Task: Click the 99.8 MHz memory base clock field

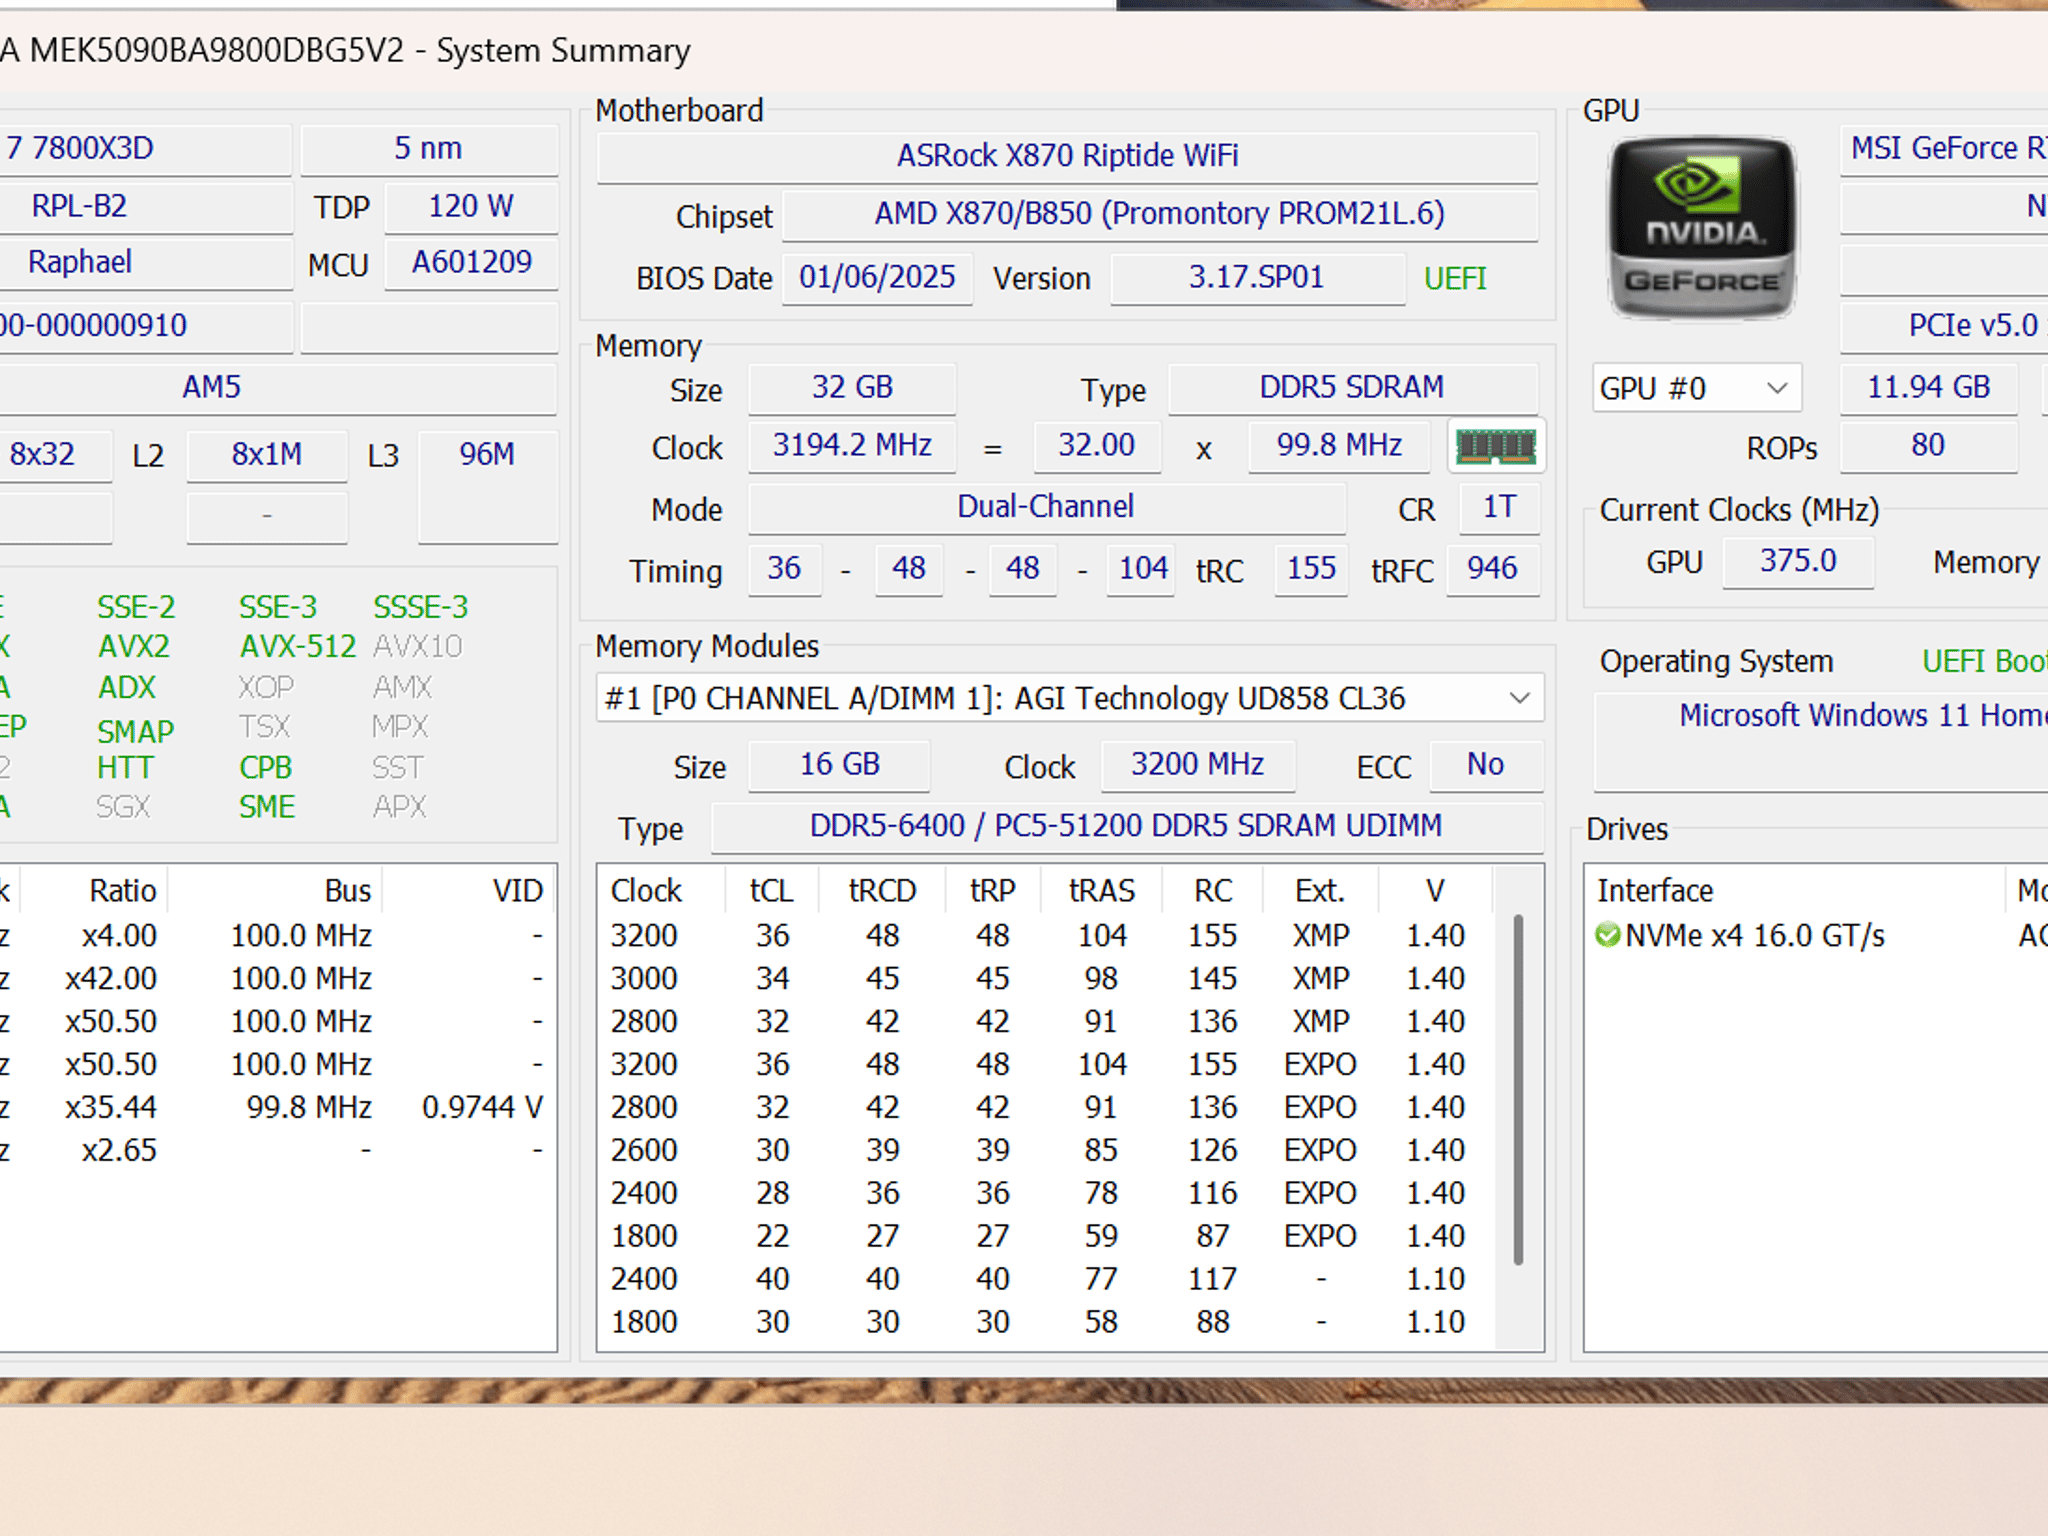Action: coord(1339,446)
